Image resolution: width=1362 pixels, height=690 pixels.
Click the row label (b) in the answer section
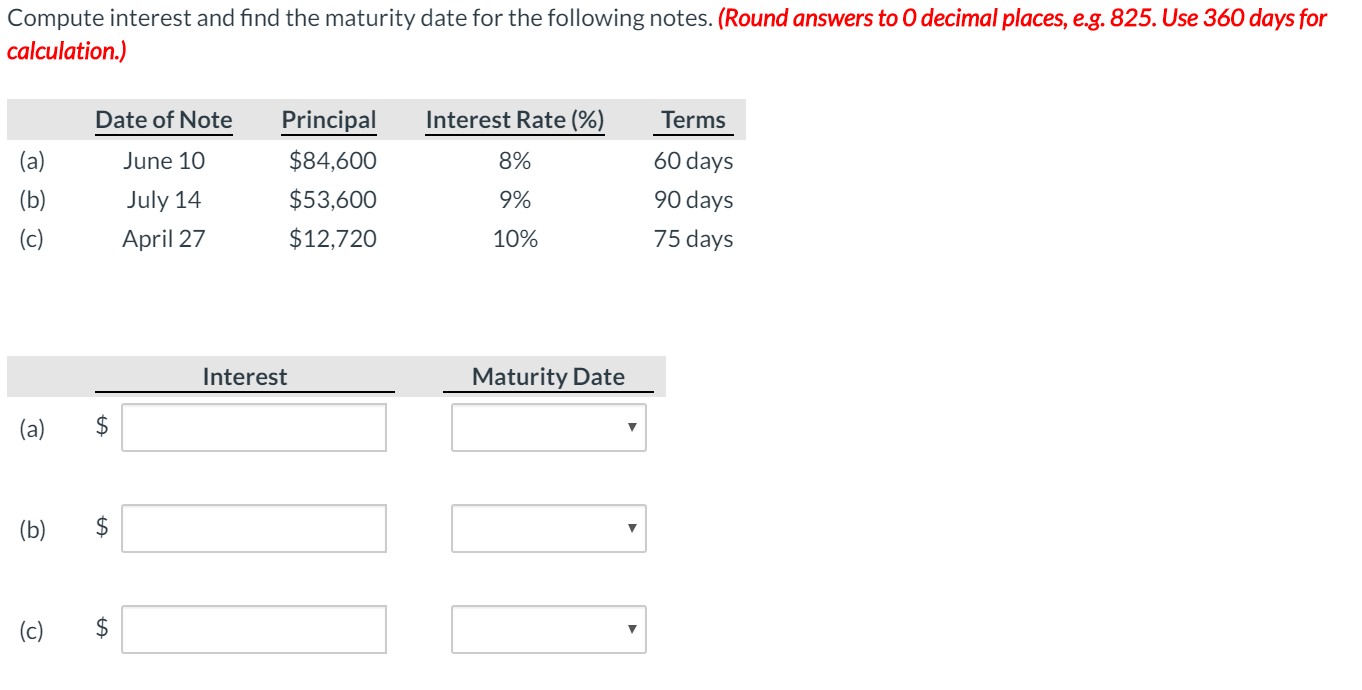point(32,528)
